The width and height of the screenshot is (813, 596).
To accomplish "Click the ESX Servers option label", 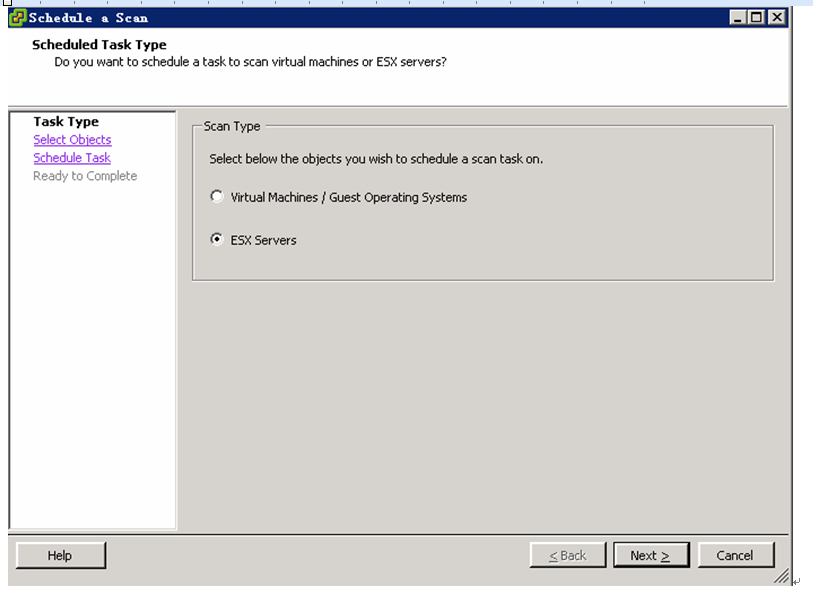I will click(263, 240).
